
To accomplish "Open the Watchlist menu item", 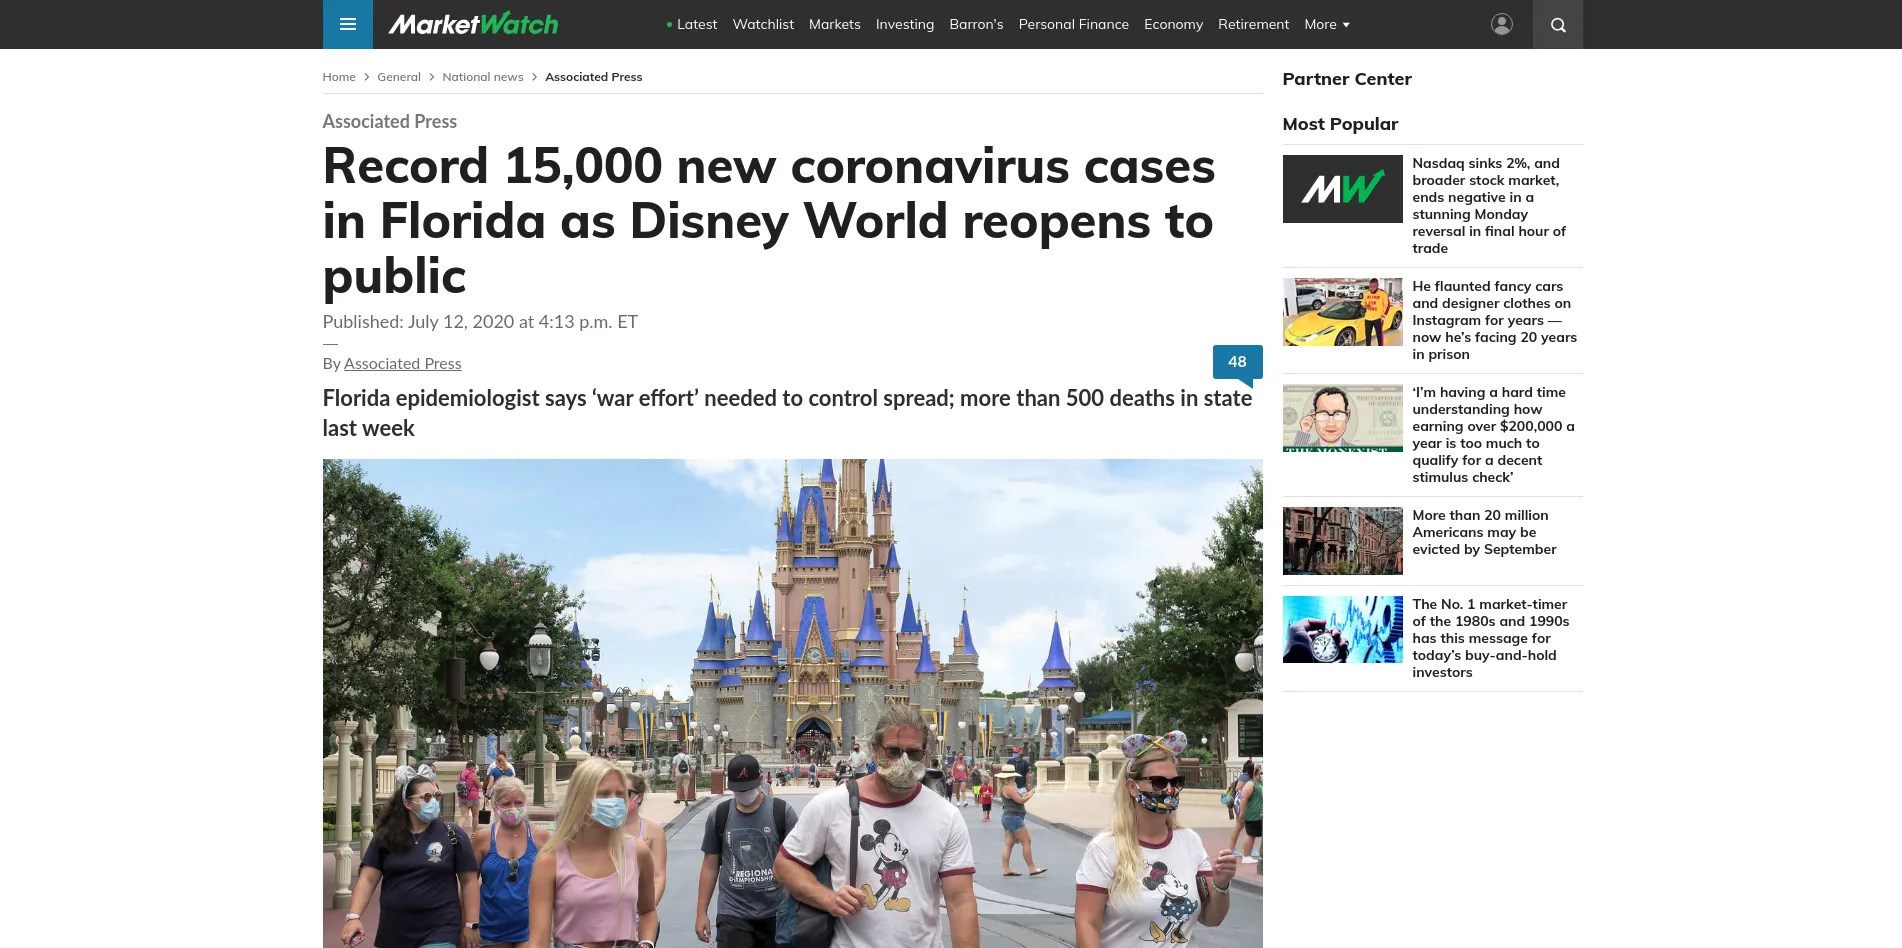I will click(763, 24).
